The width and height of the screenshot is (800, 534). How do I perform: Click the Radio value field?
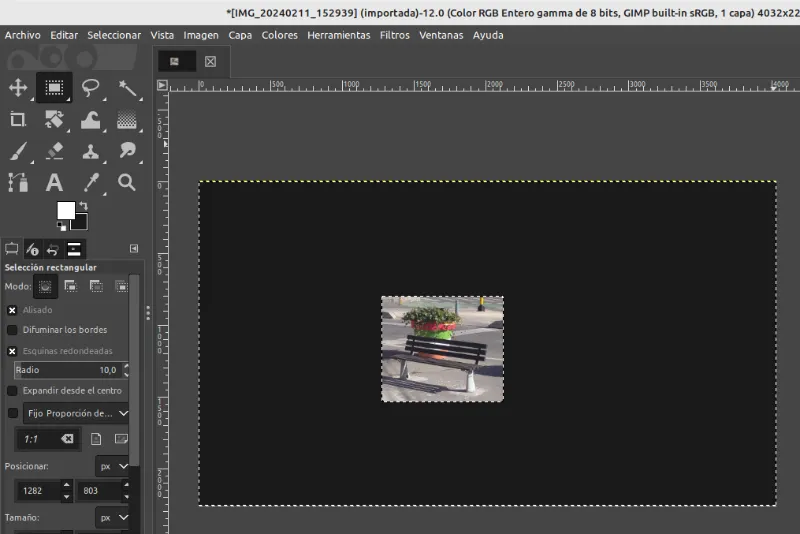pyautogui.click(x=68, y=370)
